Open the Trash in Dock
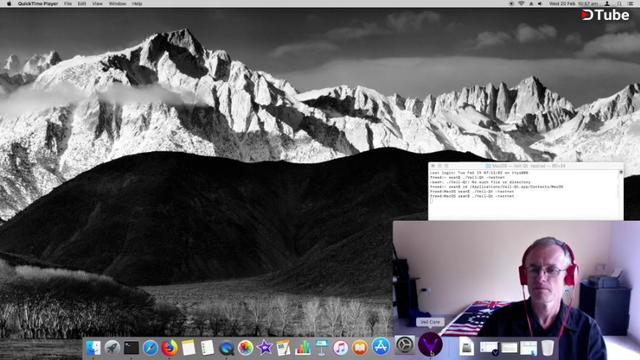Screen dimensions: 640x360 [547, 348]
